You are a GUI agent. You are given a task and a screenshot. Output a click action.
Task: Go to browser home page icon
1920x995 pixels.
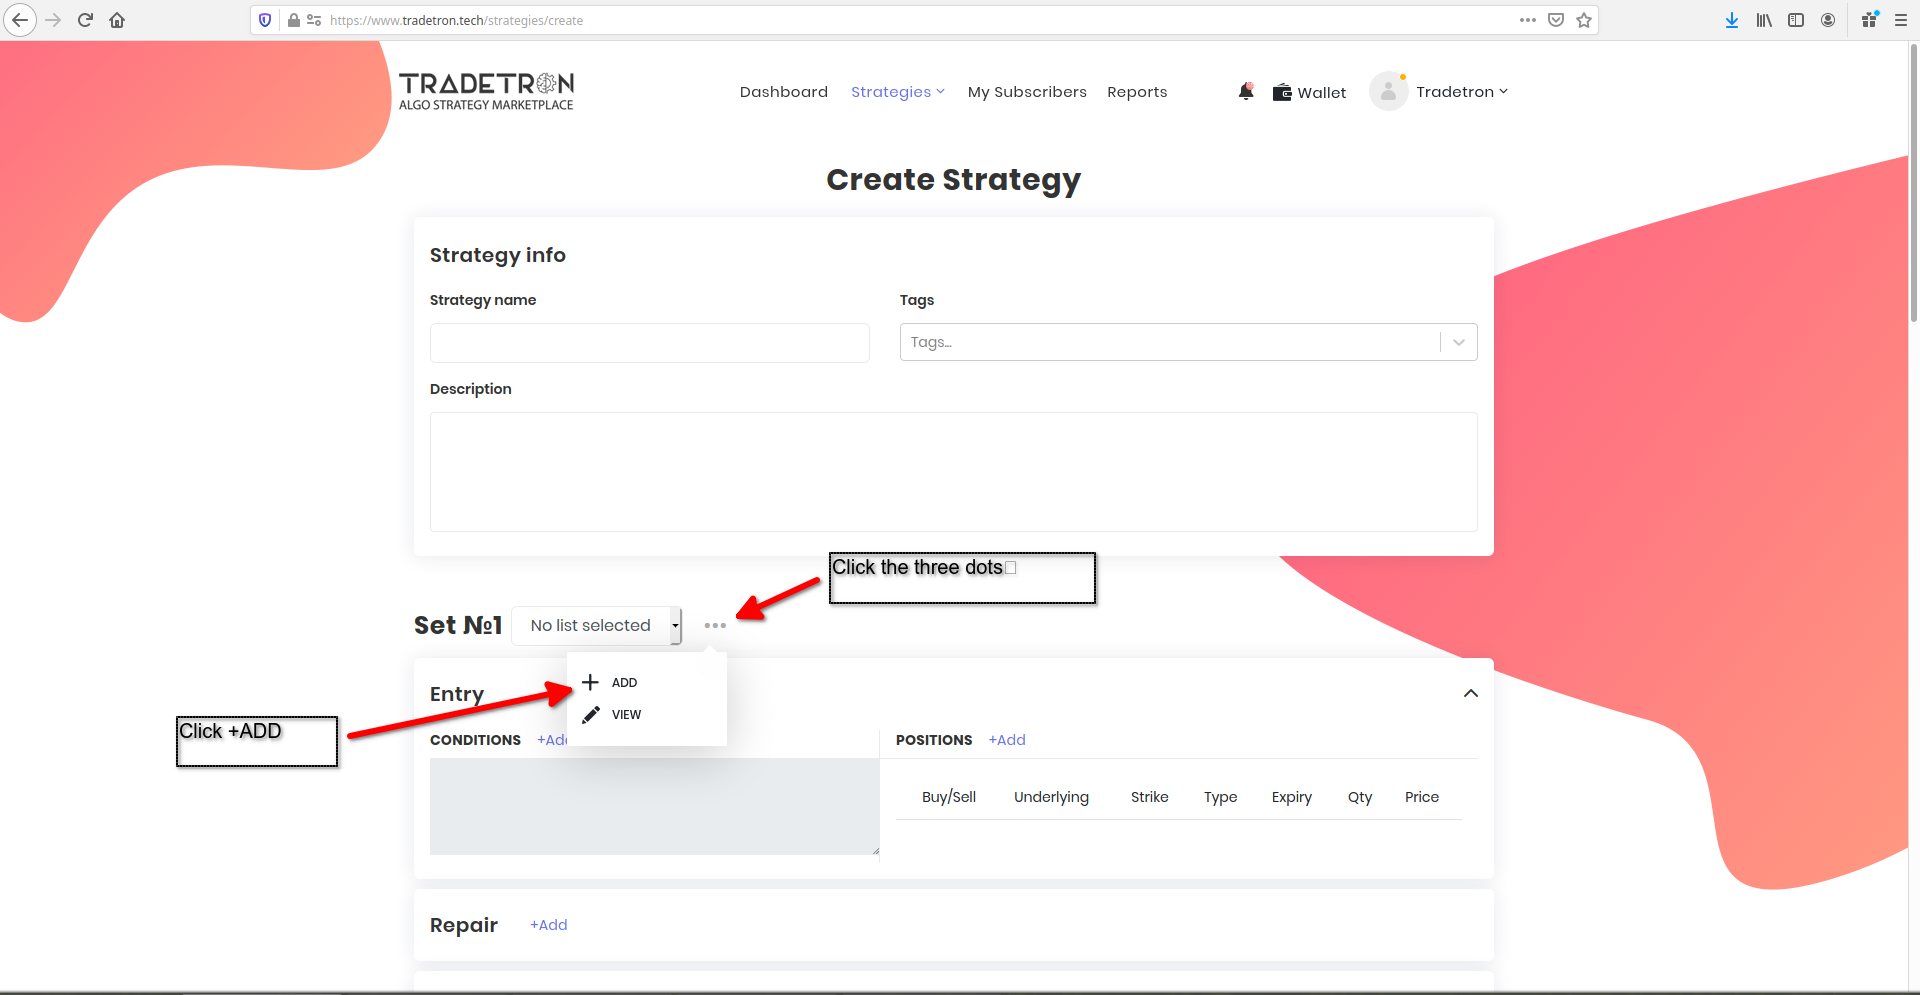(x=117, y=20)
